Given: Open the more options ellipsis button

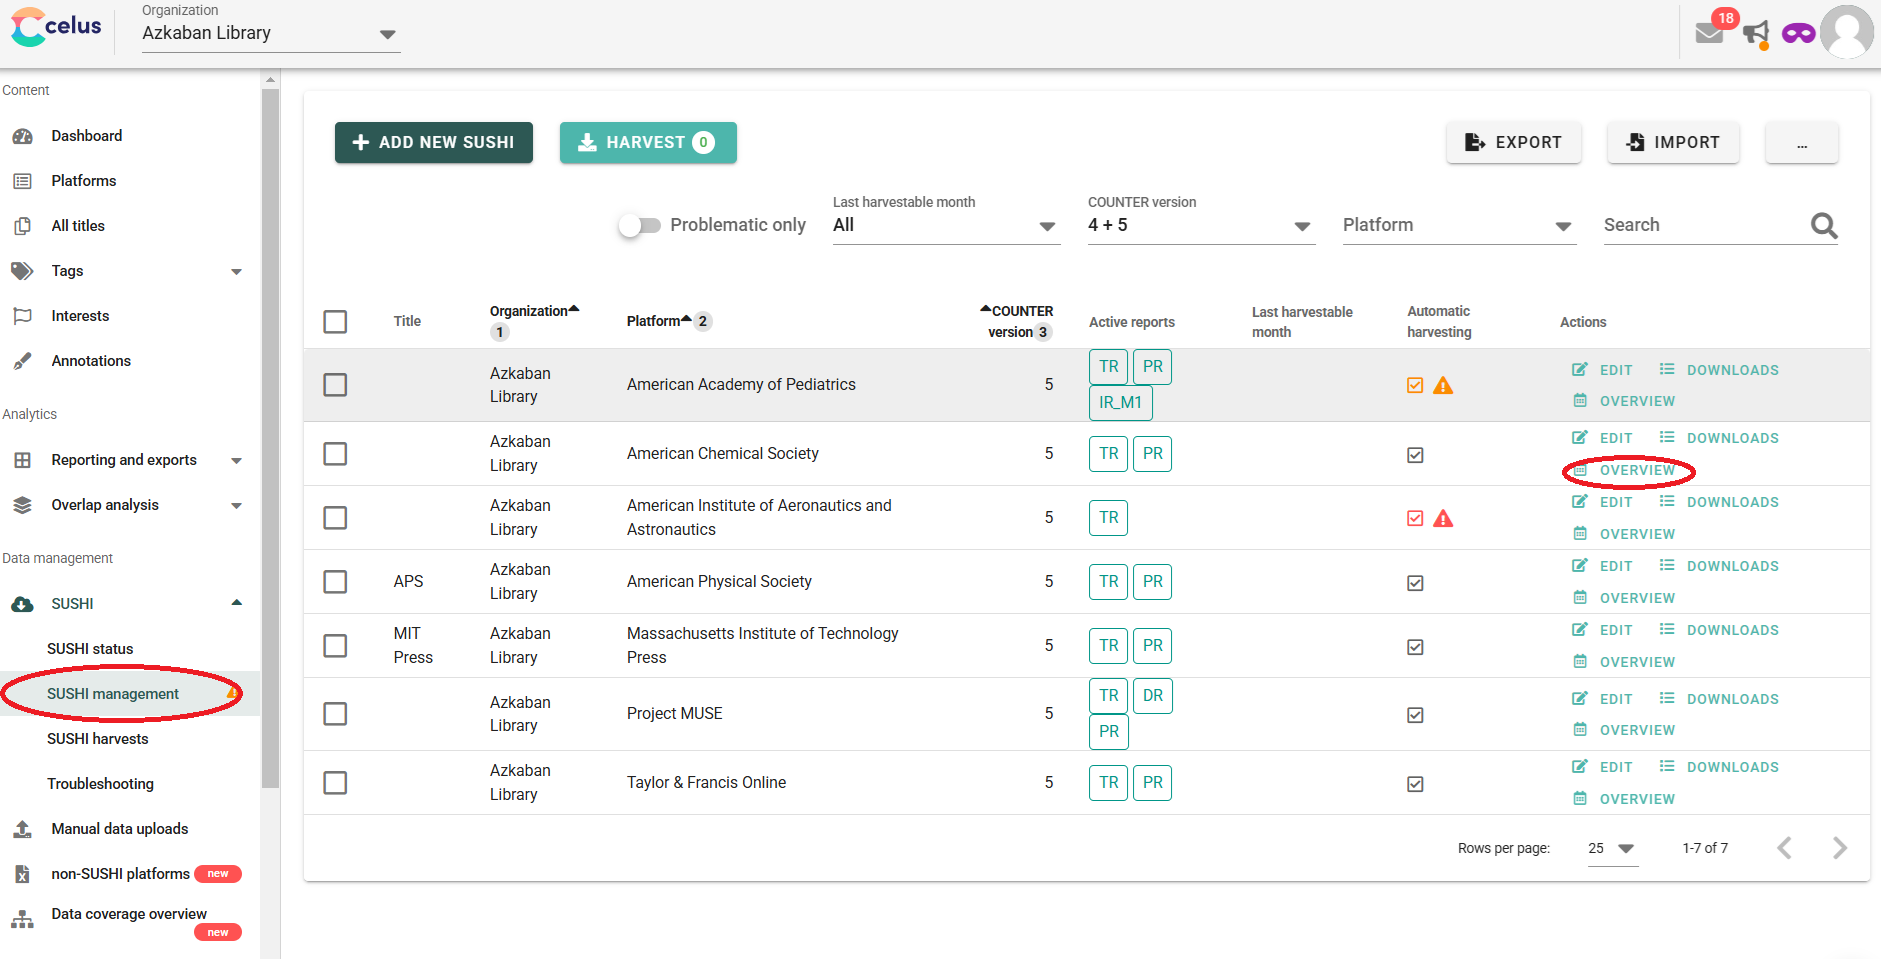Looking at the screenshot, I should pyautogui.click(x=1802, y=143).
